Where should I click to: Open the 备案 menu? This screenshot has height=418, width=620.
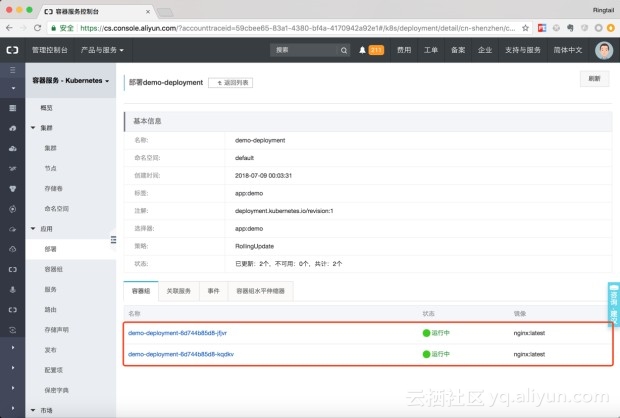coord(458,50)
